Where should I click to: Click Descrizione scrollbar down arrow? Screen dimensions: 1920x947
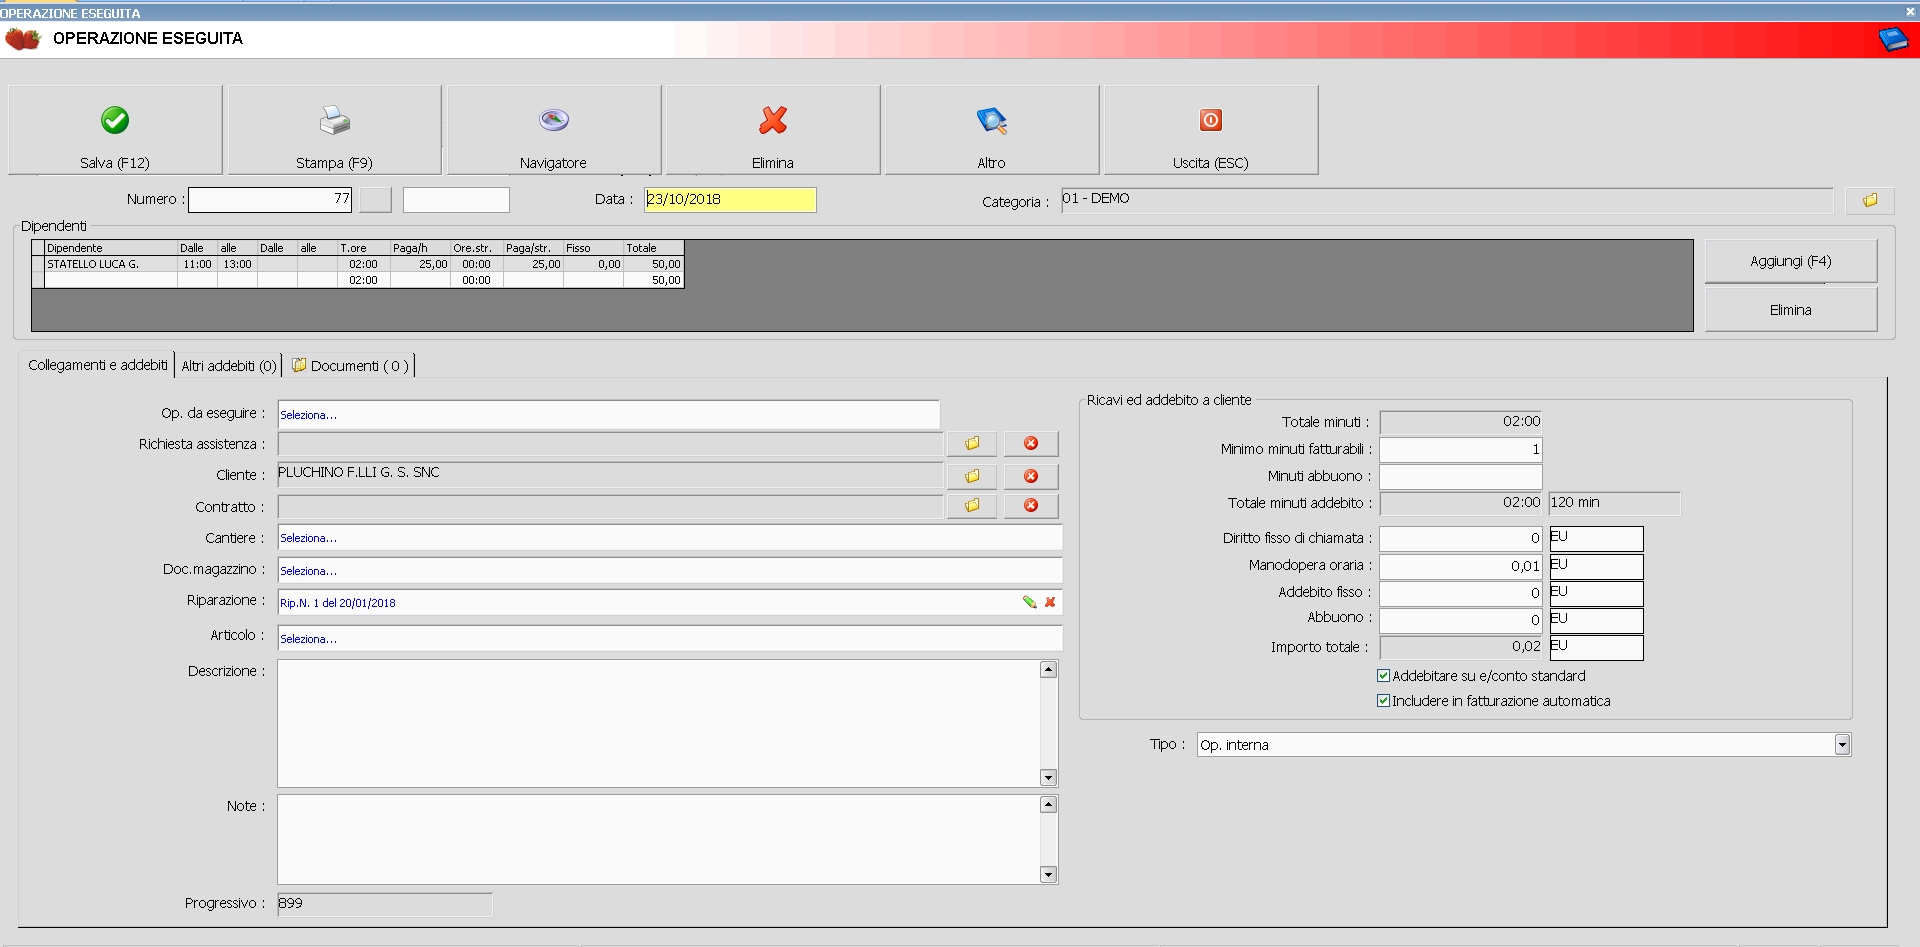point(1048,777)
